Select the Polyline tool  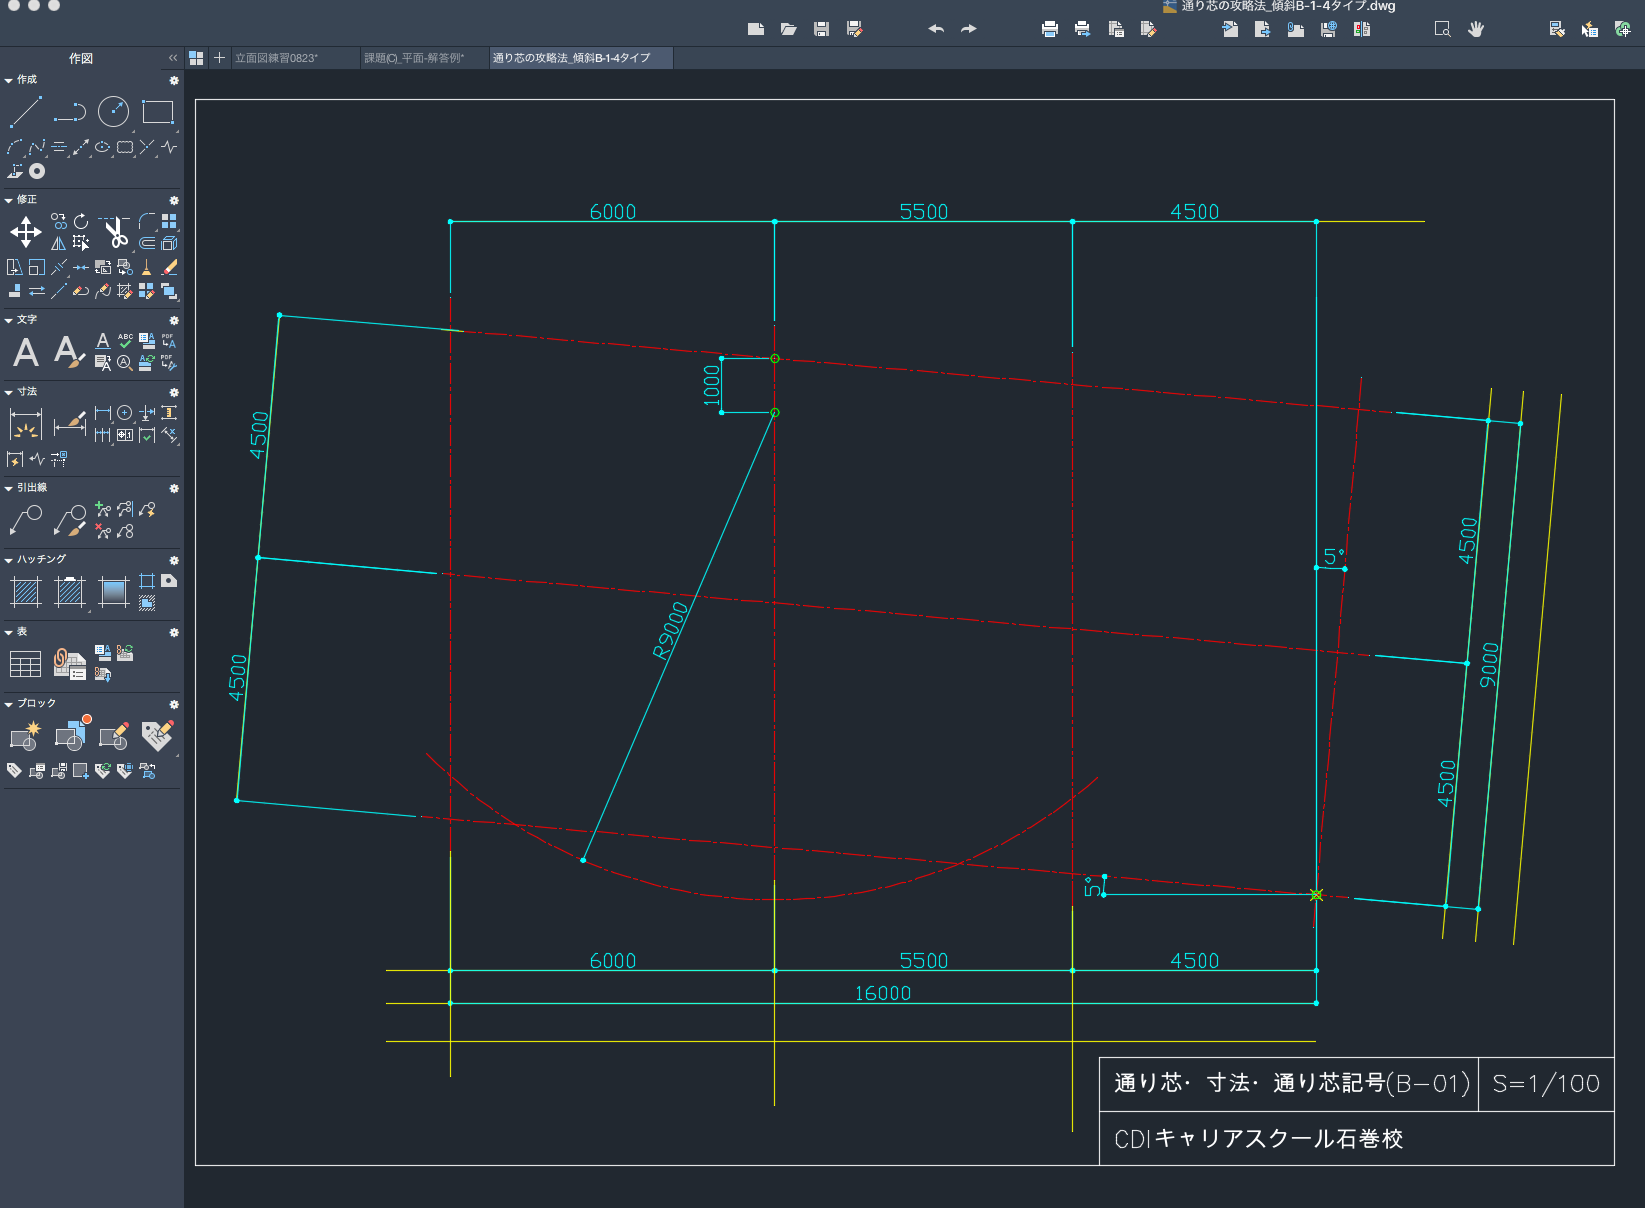69,112
